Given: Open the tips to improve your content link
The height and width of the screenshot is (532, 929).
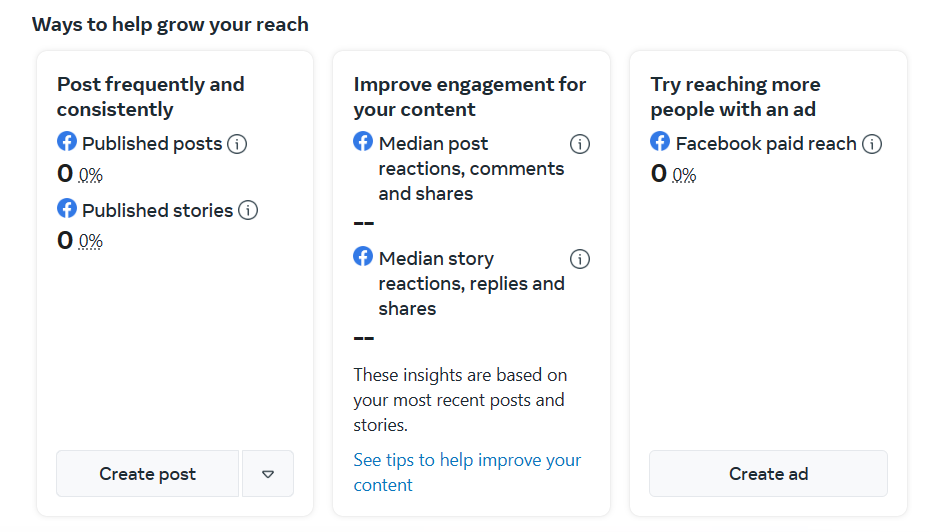Looking at the screenshot, I should (467, 472).
